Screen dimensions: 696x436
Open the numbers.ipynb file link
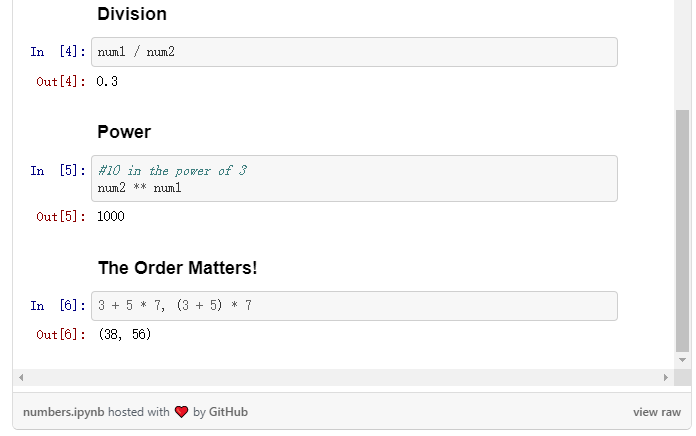click(62, 412)
